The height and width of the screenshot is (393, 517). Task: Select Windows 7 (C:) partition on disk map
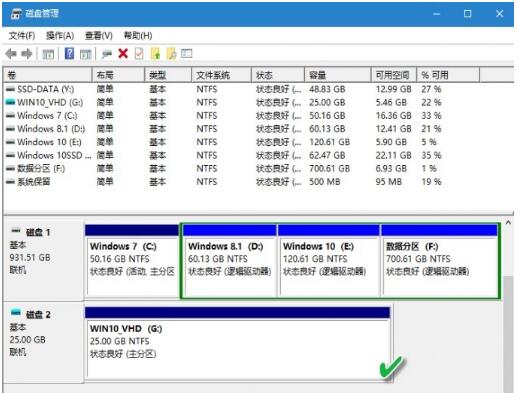point(132,260)
